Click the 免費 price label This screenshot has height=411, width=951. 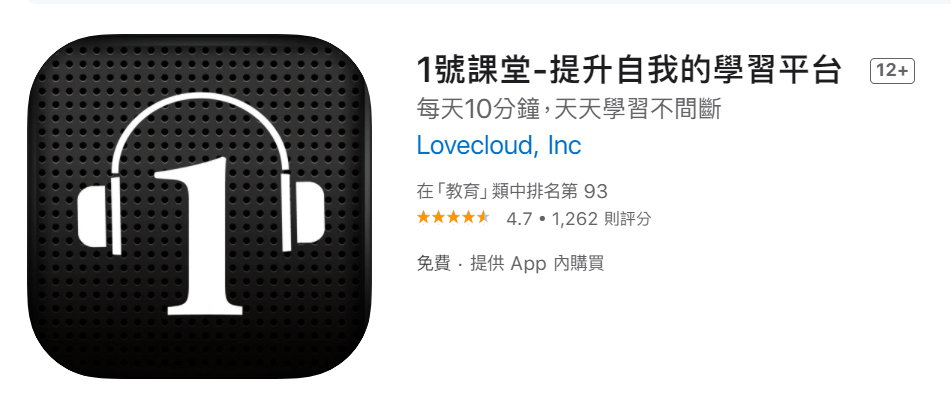click(434, 264)
